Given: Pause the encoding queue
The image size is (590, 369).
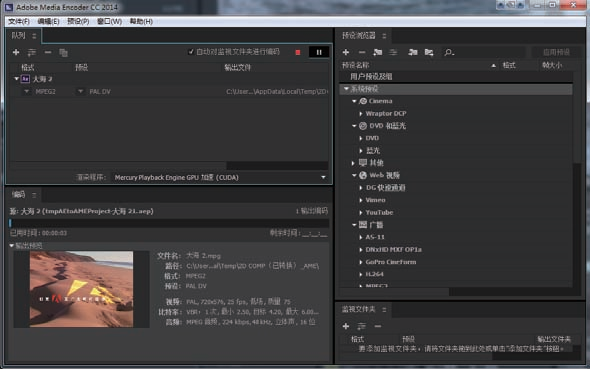Looking at the screenshot, I should [319, 52].
